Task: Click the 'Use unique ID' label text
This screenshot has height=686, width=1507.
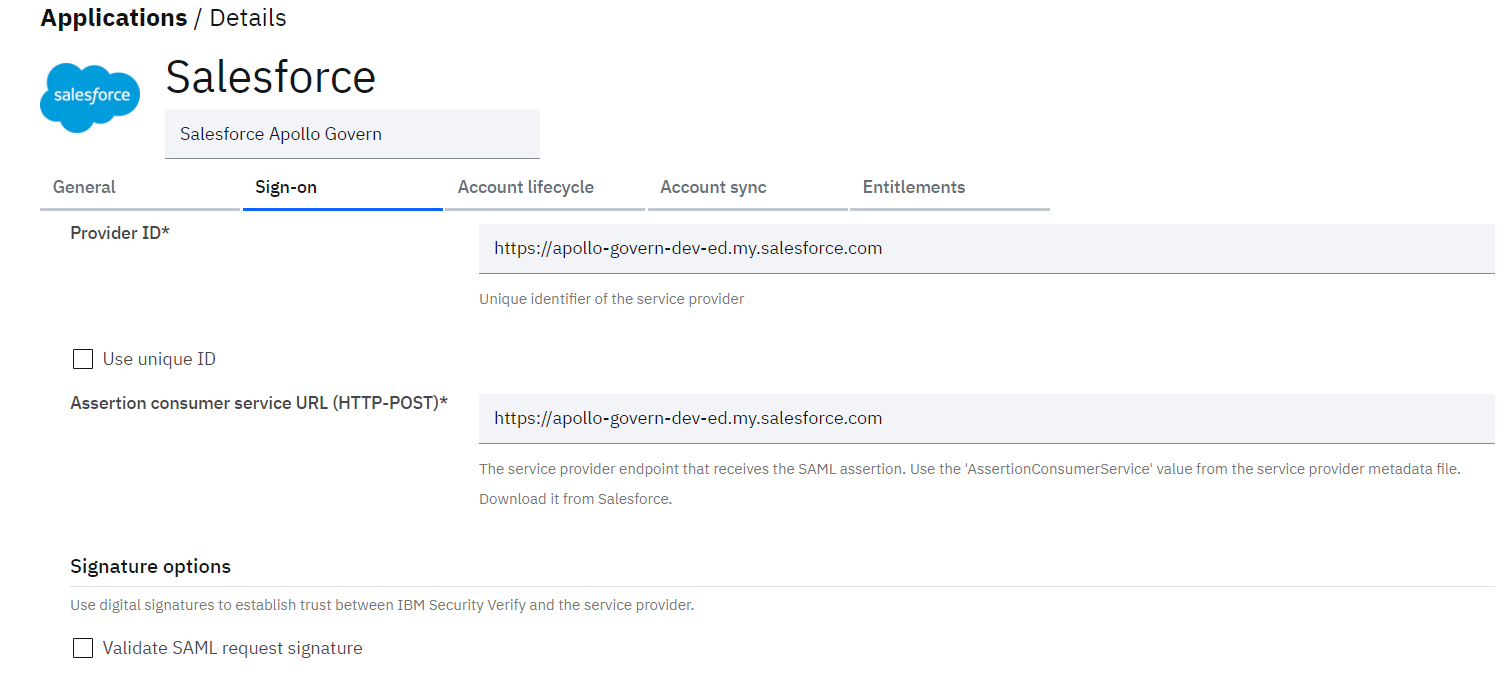Action: [159, 359]
